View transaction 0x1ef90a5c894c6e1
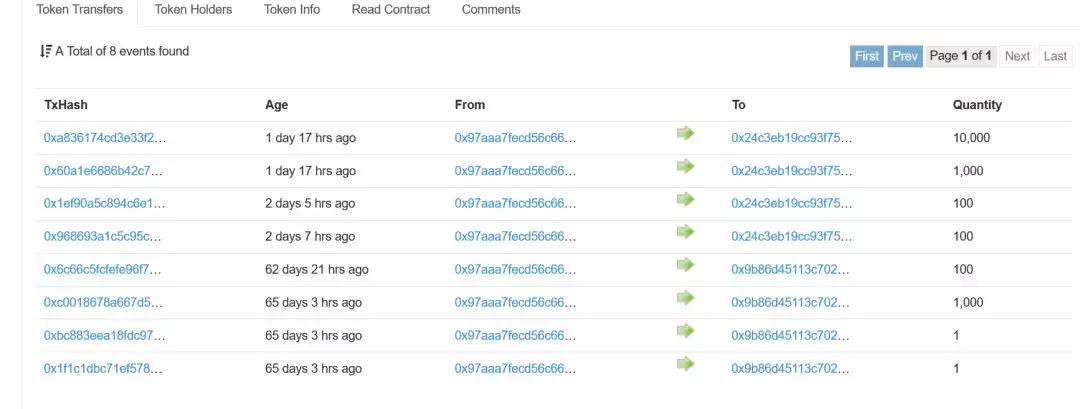Image resolution: width=1080 pixels, height=409 pixels. point(104,204)
